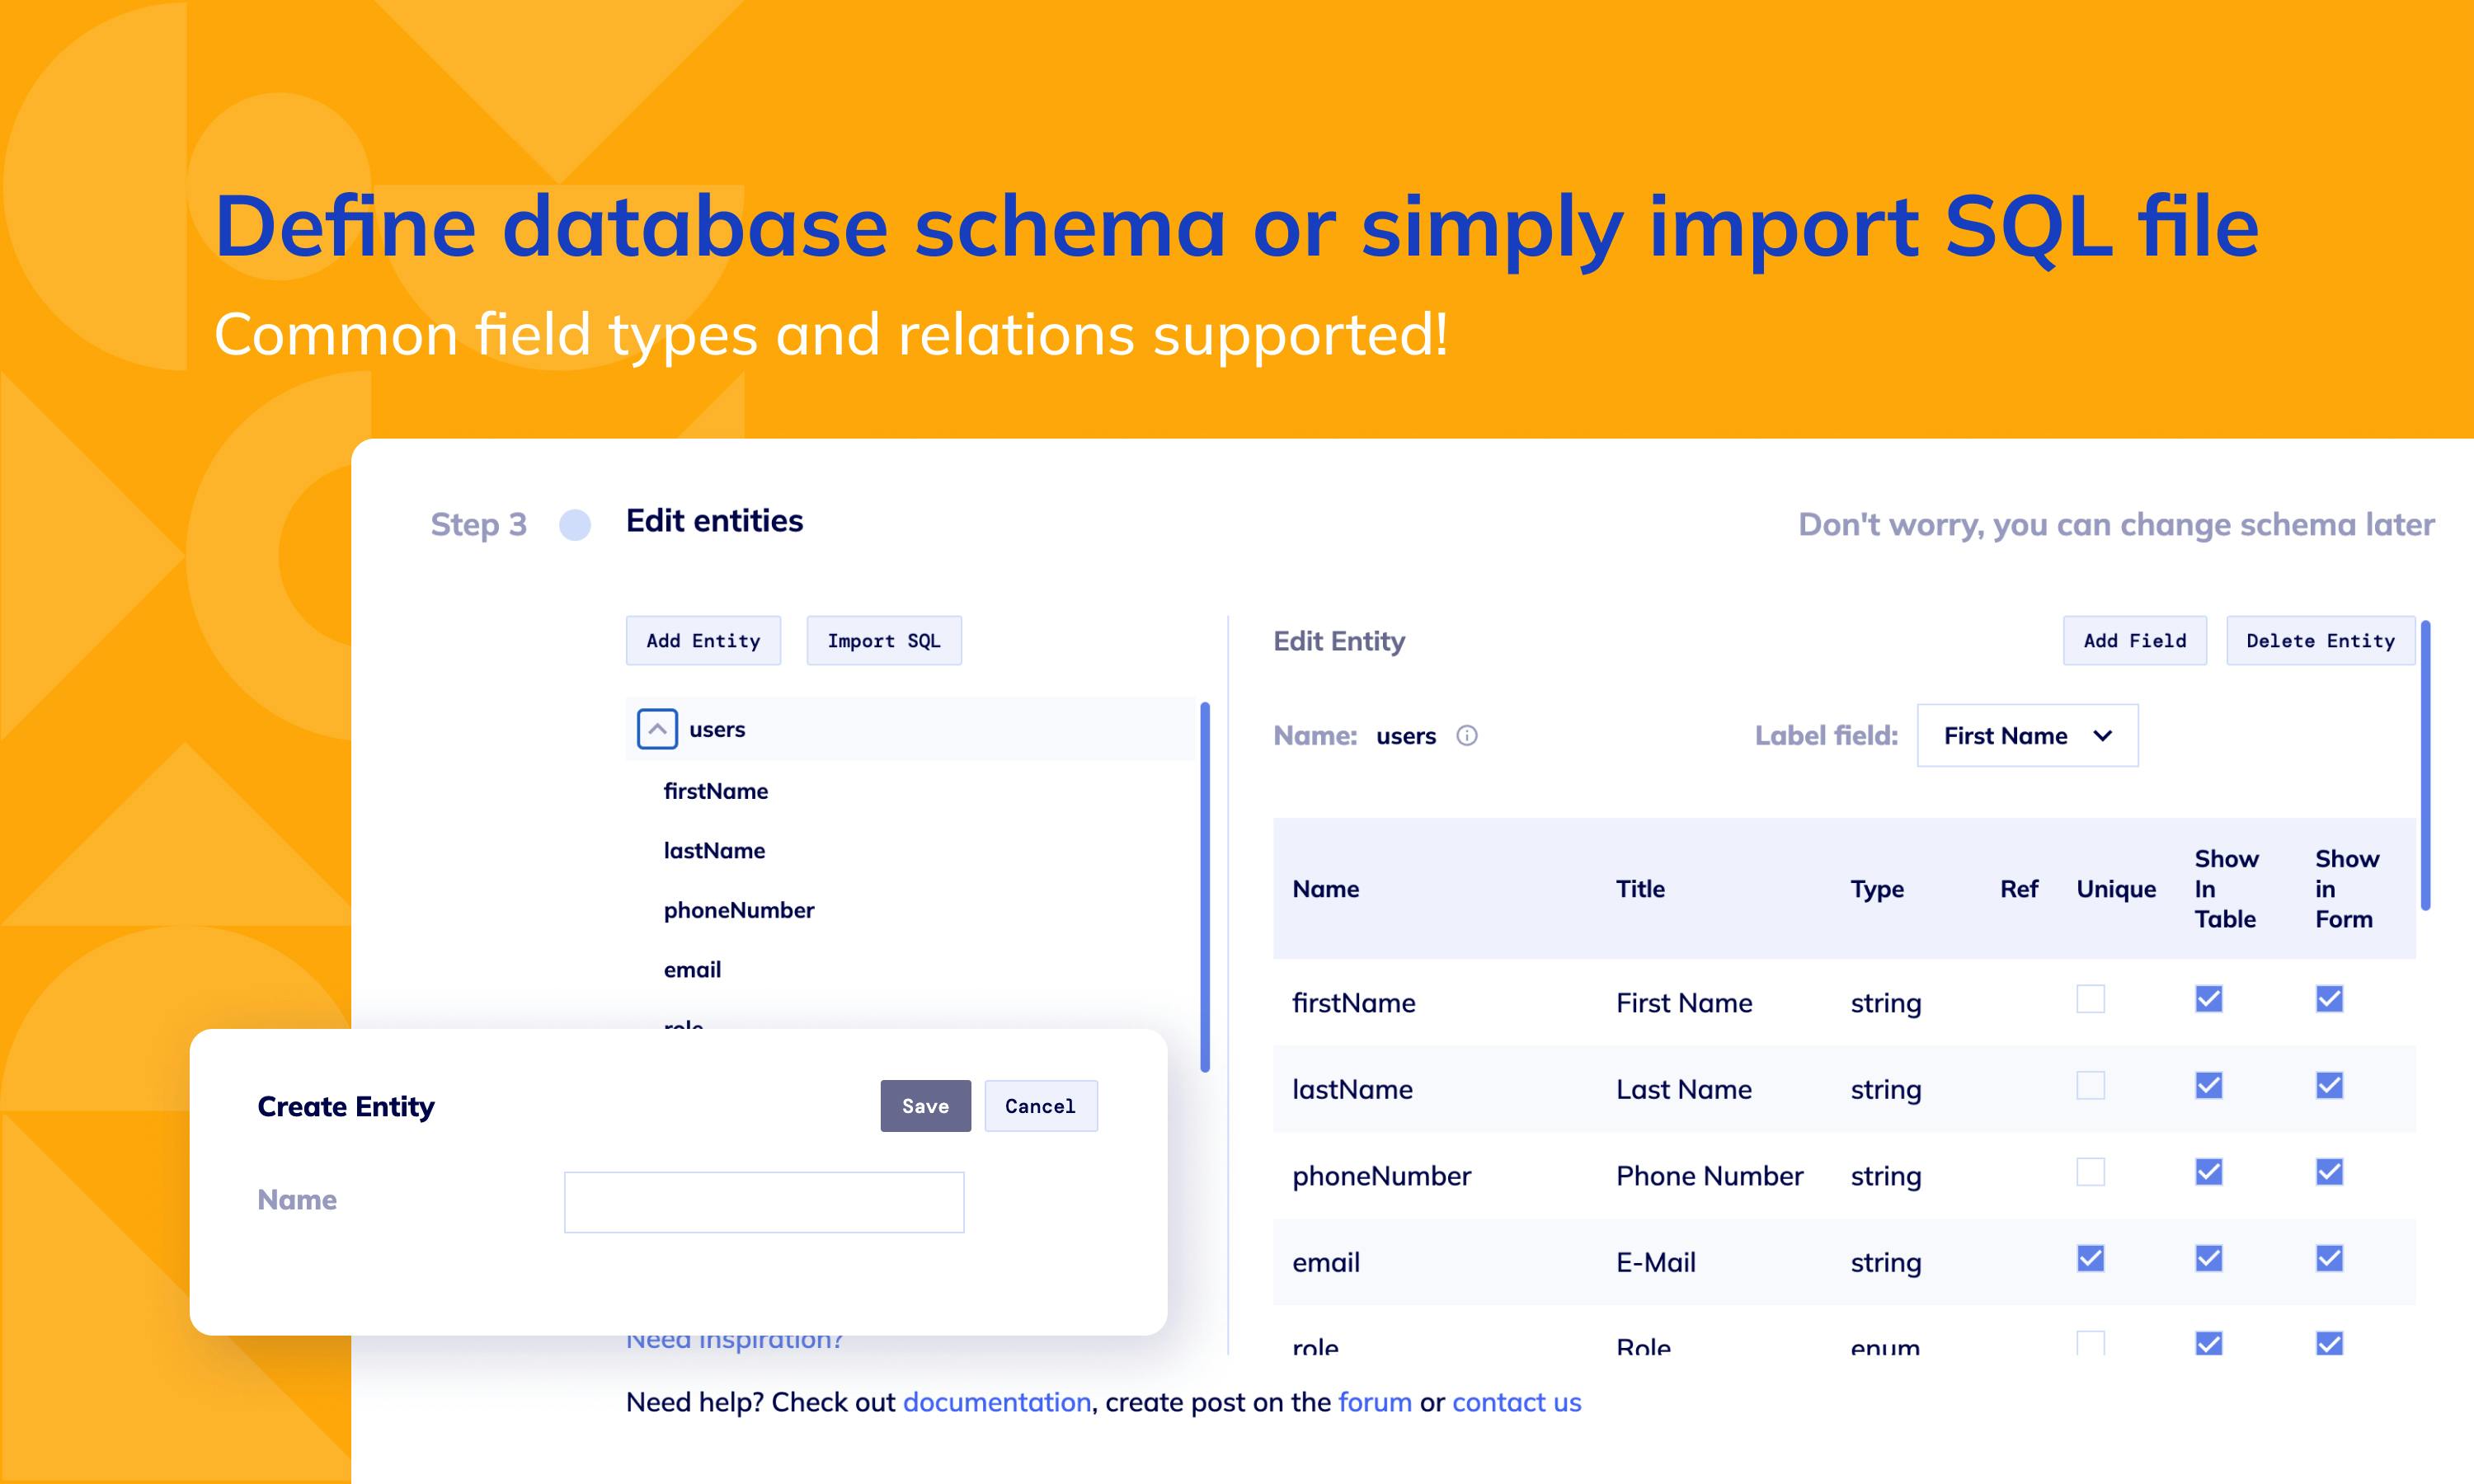
Task: Cancel the Create Entity dialog
Action: (1040, 1106)
